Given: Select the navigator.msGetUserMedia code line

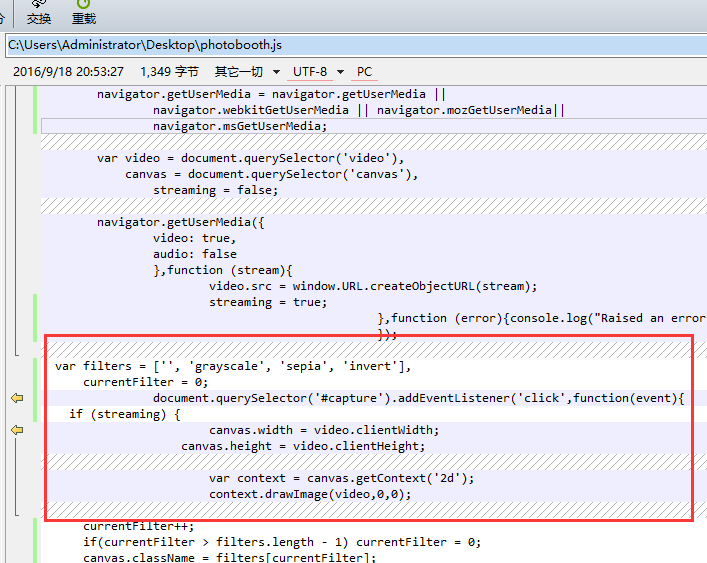Looking at the screenshot, I should pos(239,126).
